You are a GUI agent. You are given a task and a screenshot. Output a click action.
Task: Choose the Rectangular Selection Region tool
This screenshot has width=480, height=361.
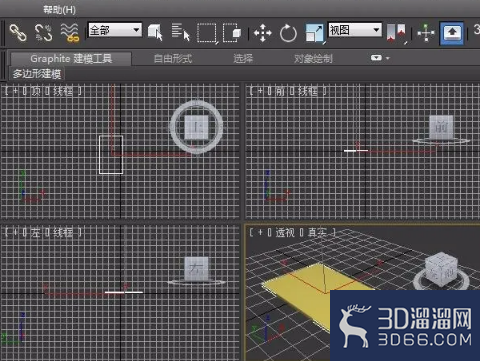point(207,33)
